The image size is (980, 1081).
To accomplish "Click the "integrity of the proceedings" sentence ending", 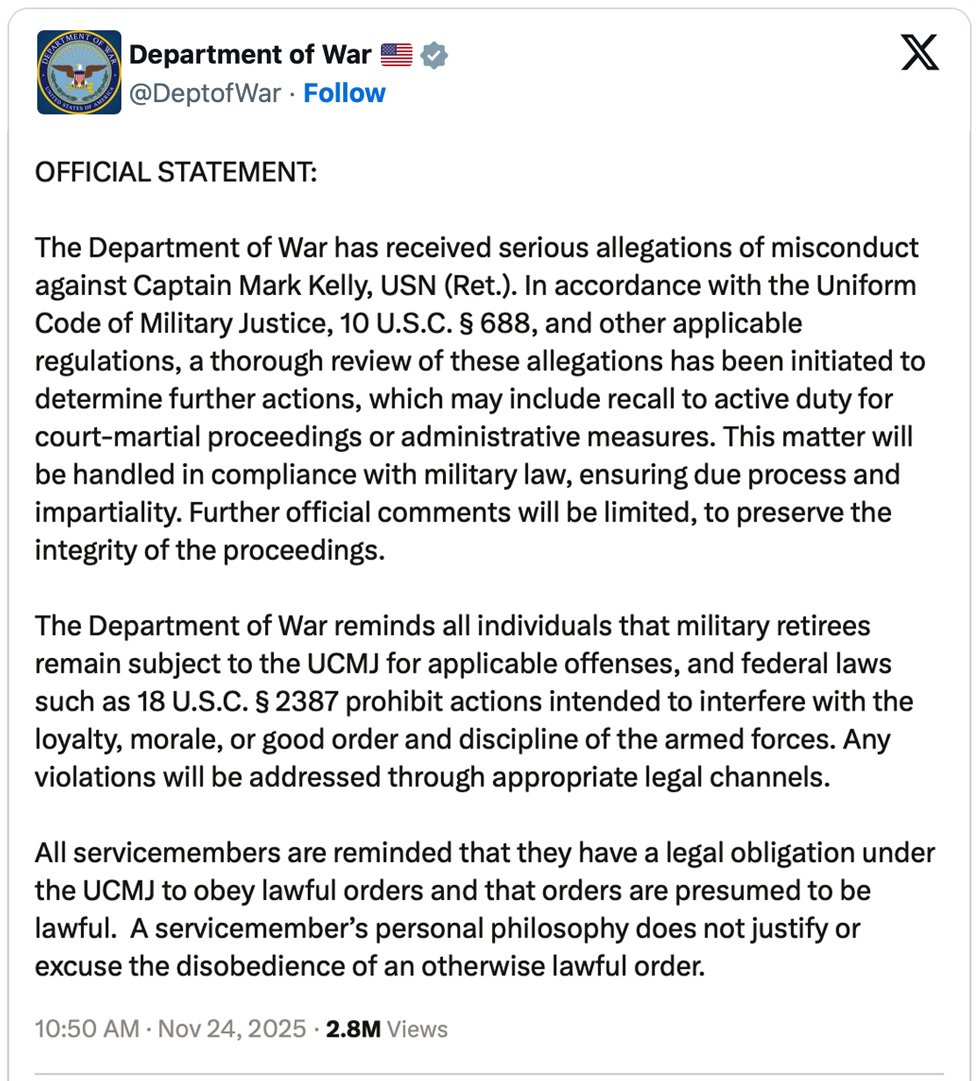I will [x=210, y=551].
